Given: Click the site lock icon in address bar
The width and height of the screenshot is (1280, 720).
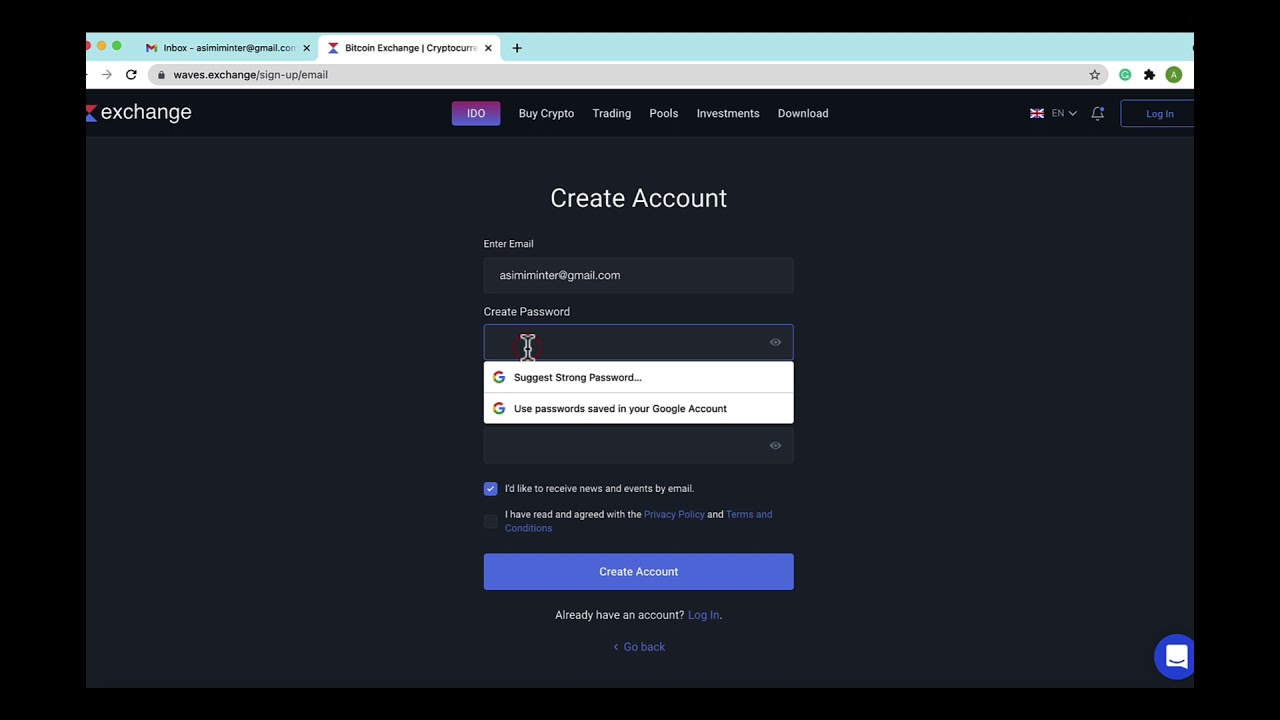Looking at the screenshot, I should point(161,75).
